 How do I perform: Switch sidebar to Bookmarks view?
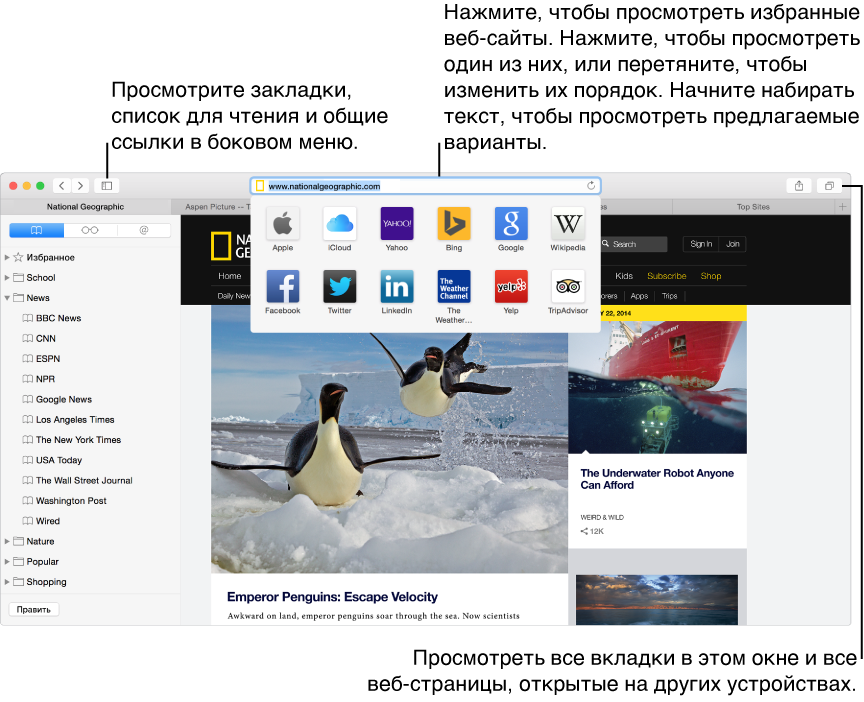click(x=36, y=230)
